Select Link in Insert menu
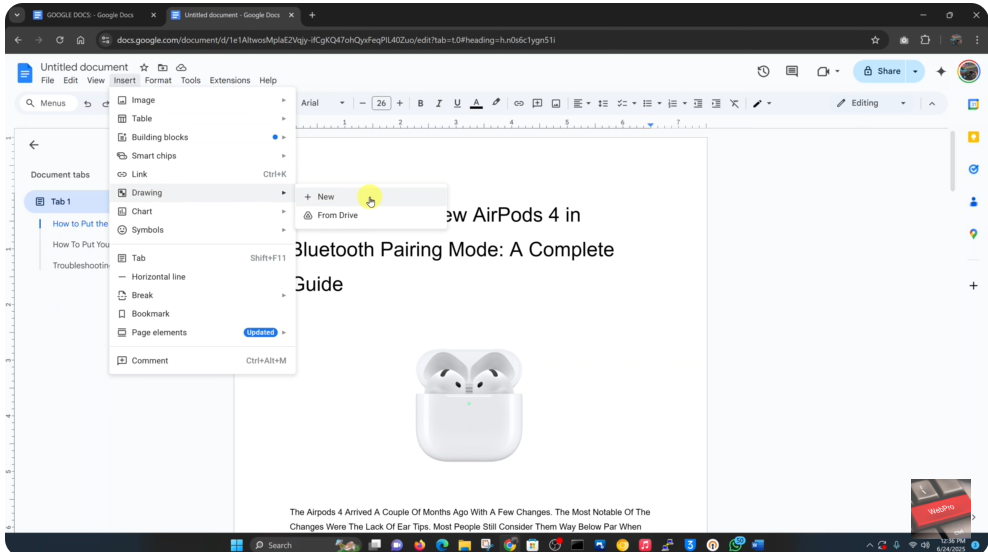The image size is (988, 552). [202, 175]
